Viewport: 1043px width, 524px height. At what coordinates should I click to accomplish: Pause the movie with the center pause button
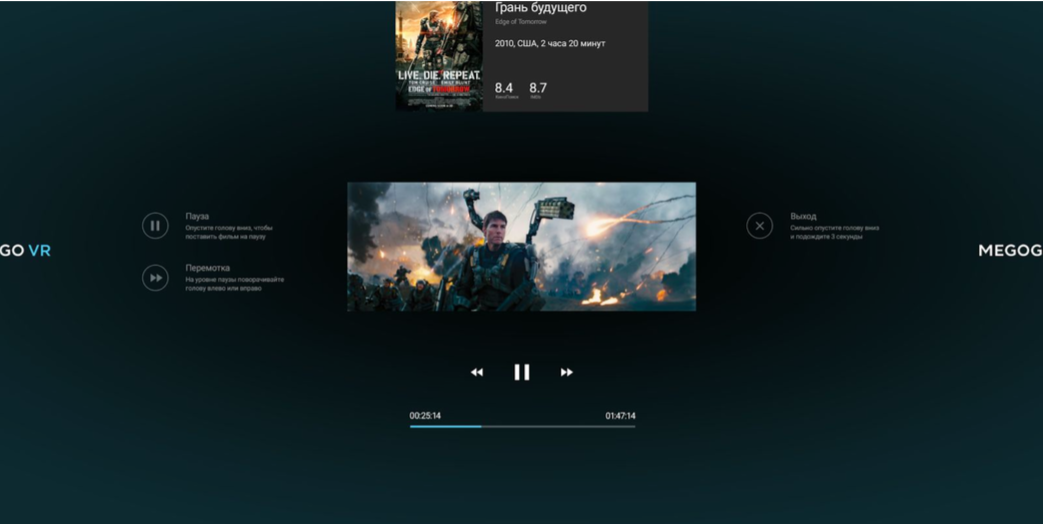pos(521,372)
